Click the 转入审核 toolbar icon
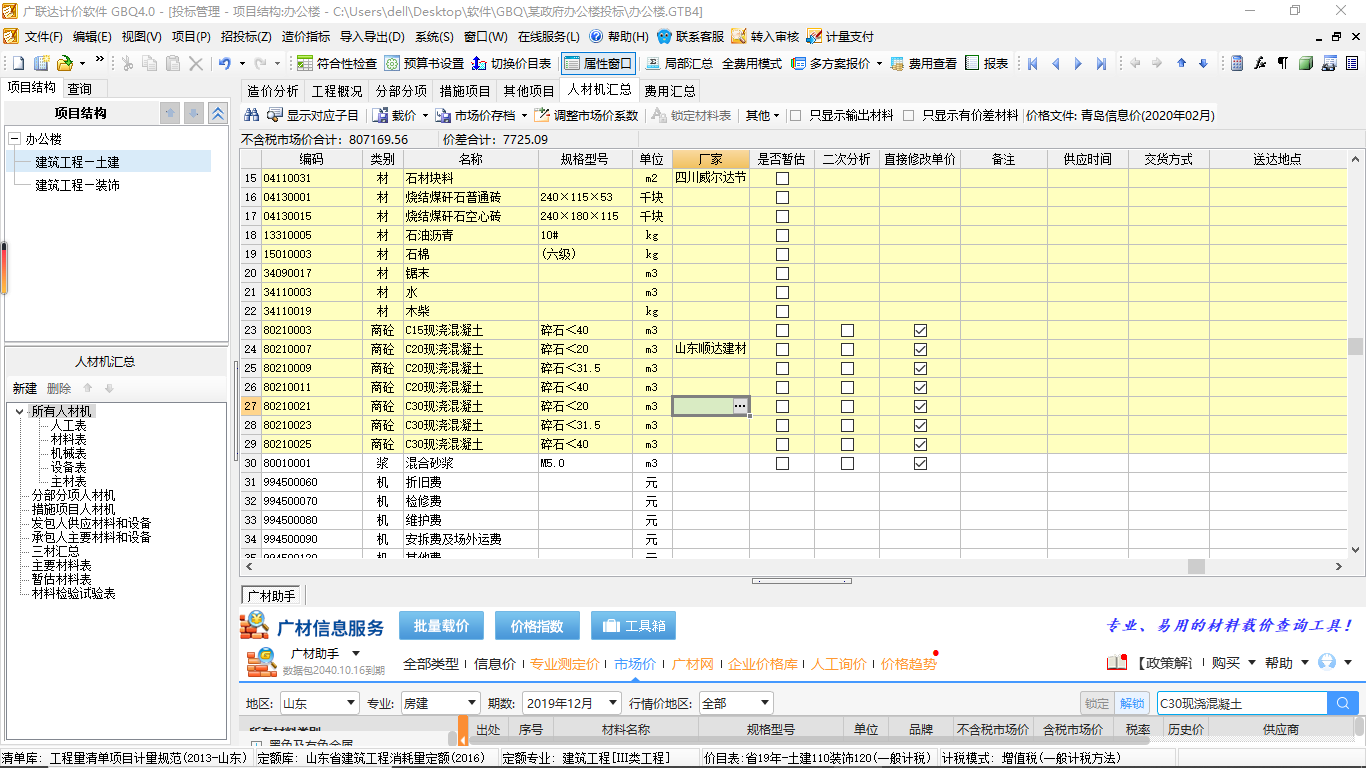This screenshot has height=768, width=1366. click(765, 37)
